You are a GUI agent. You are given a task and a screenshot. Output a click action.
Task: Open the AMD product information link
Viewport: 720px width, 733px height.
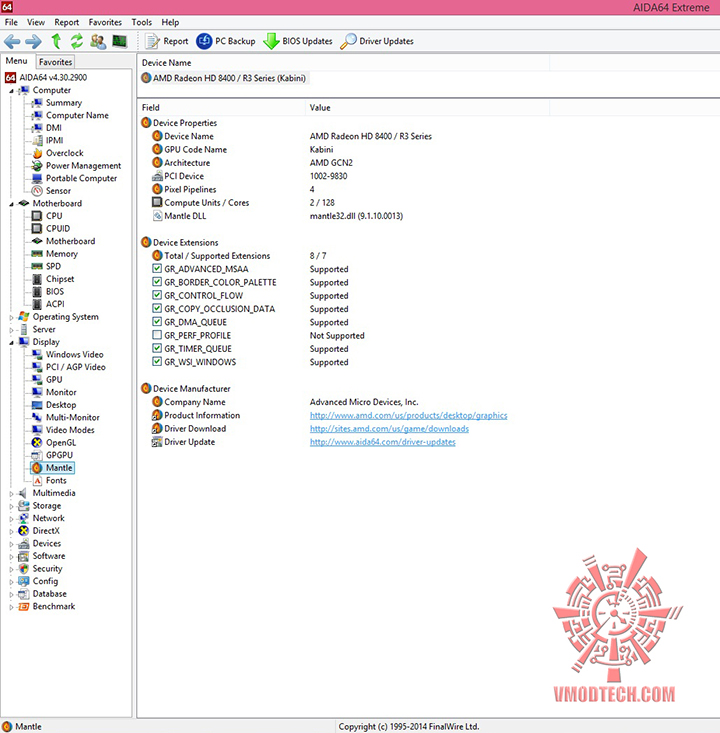pyautogui.click(x=408, y=416)
